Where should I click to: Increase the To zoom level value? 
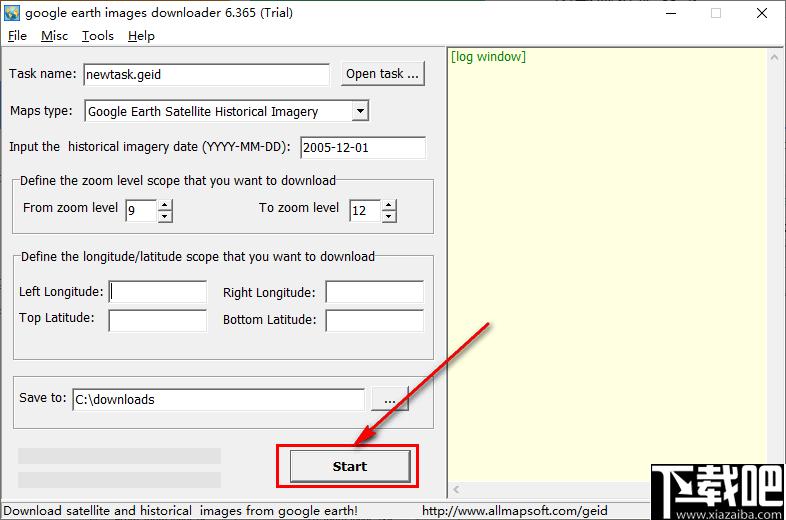pyautogui.click(x=388, y=205)
